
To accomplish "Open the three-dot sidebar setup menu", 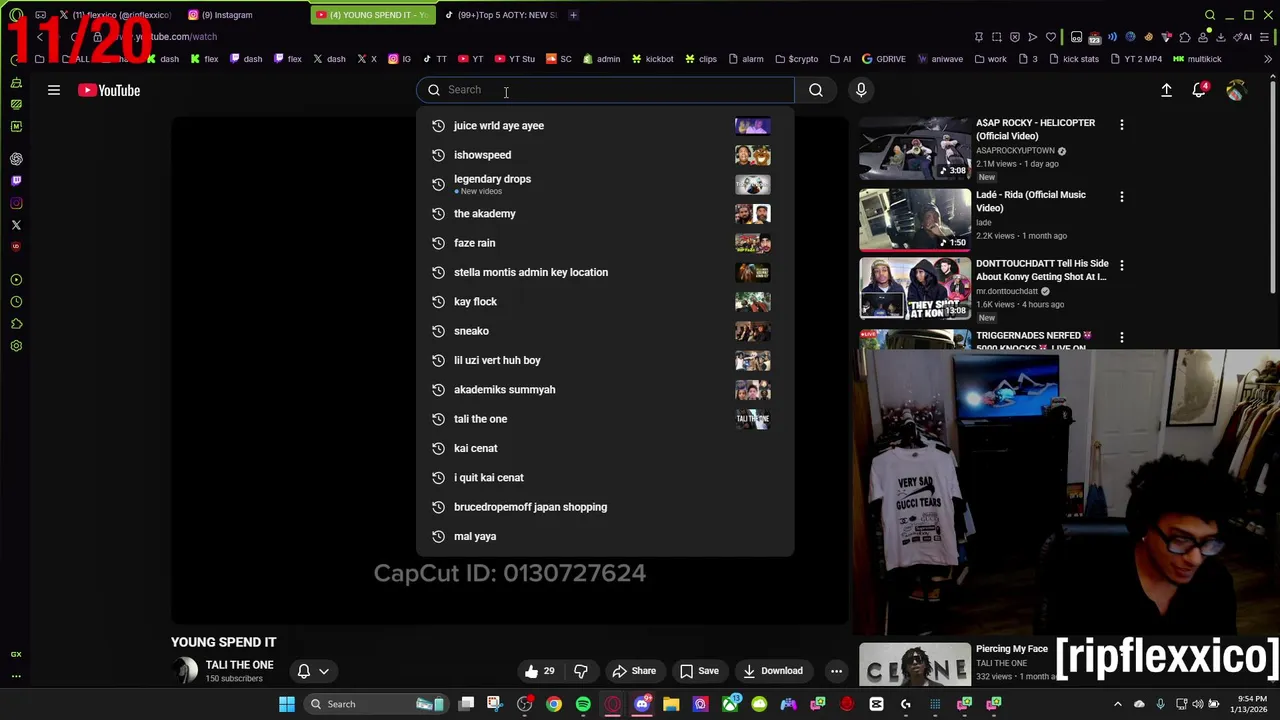I will point(16,676).
